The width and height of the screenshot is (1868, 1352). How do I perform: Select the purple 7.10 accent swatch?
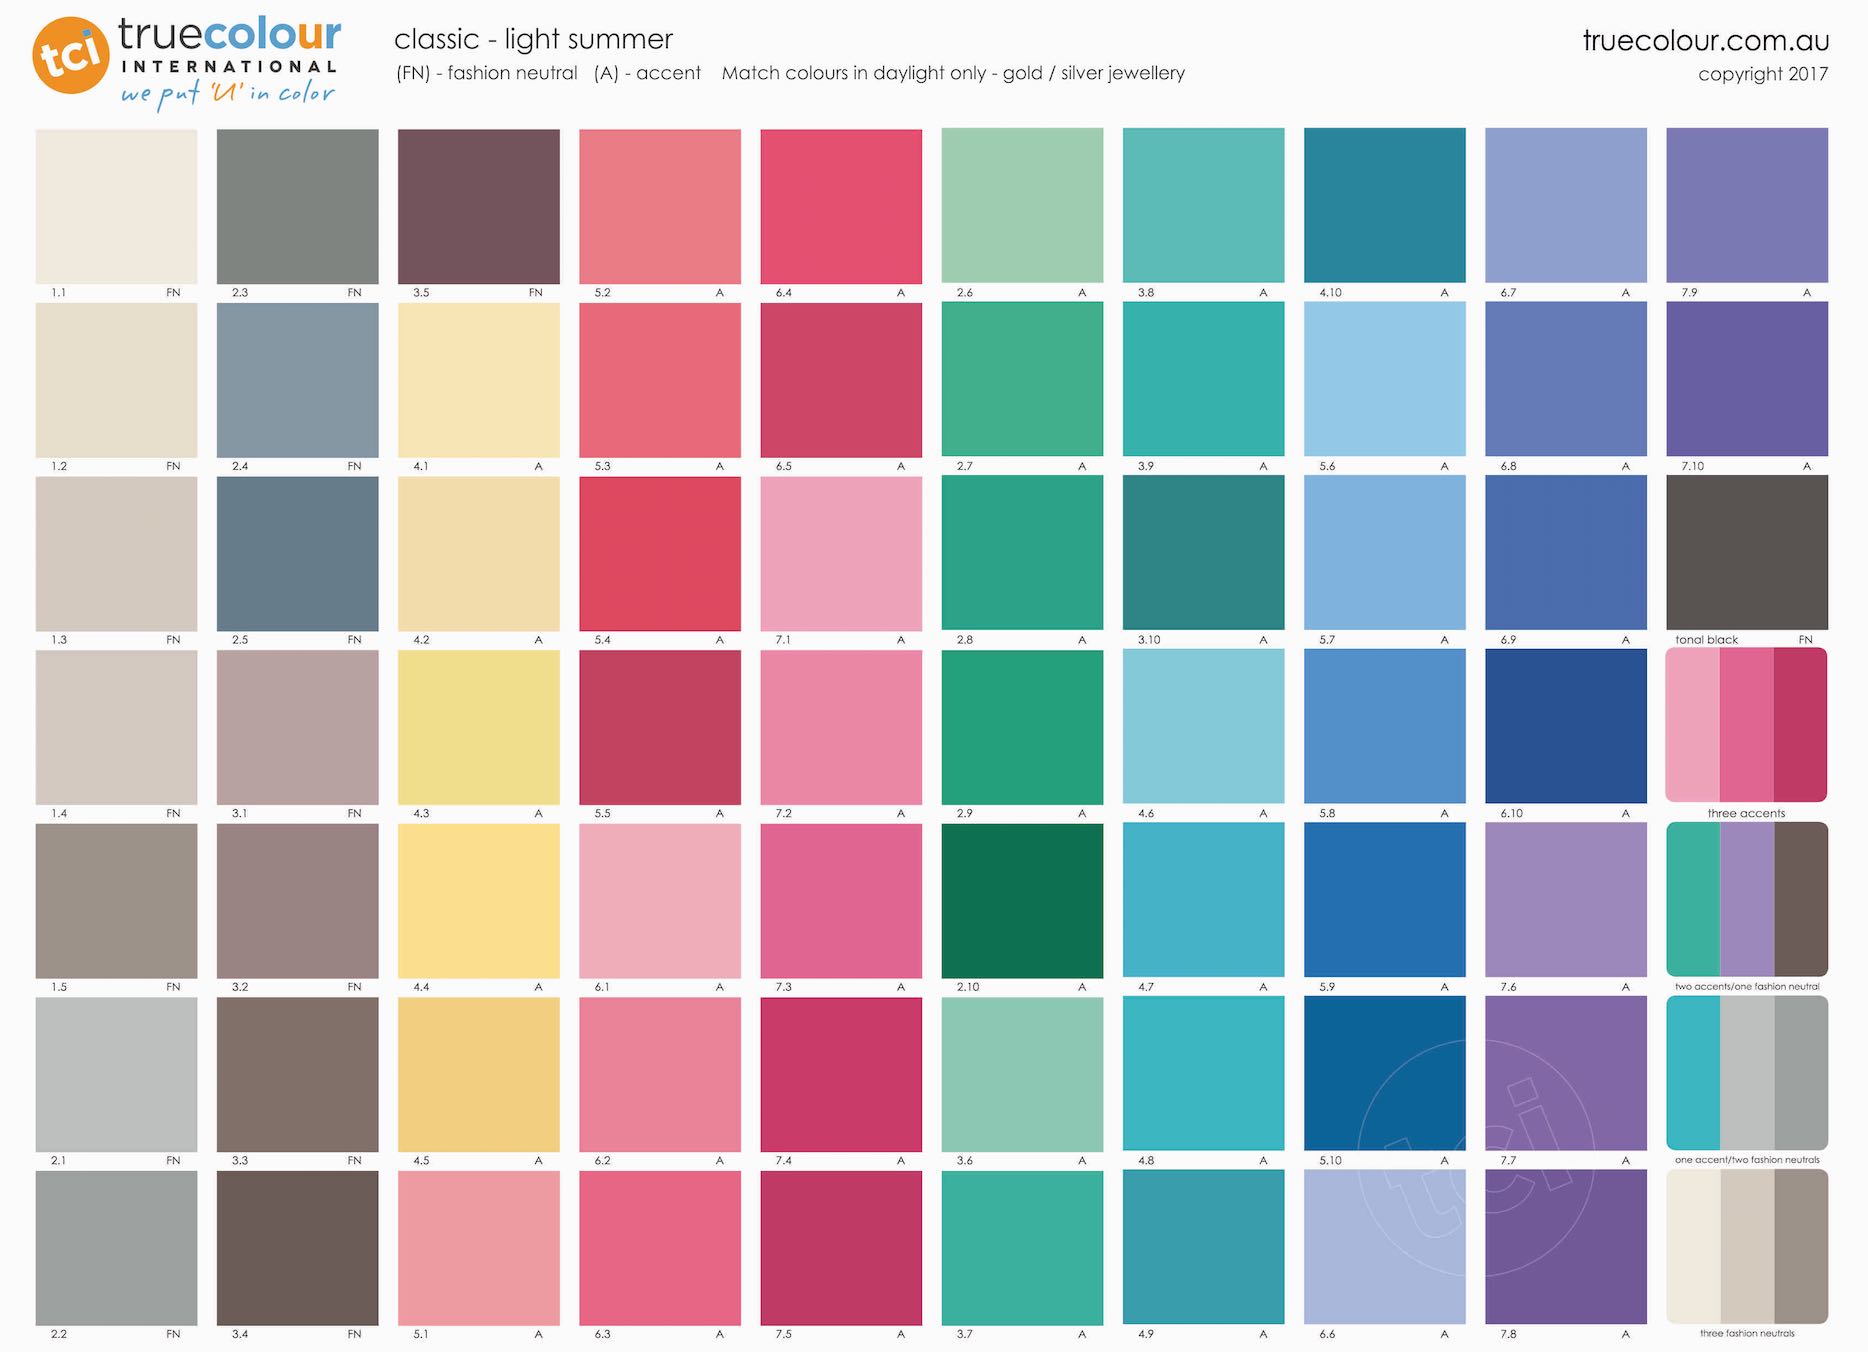point(1746,380)
